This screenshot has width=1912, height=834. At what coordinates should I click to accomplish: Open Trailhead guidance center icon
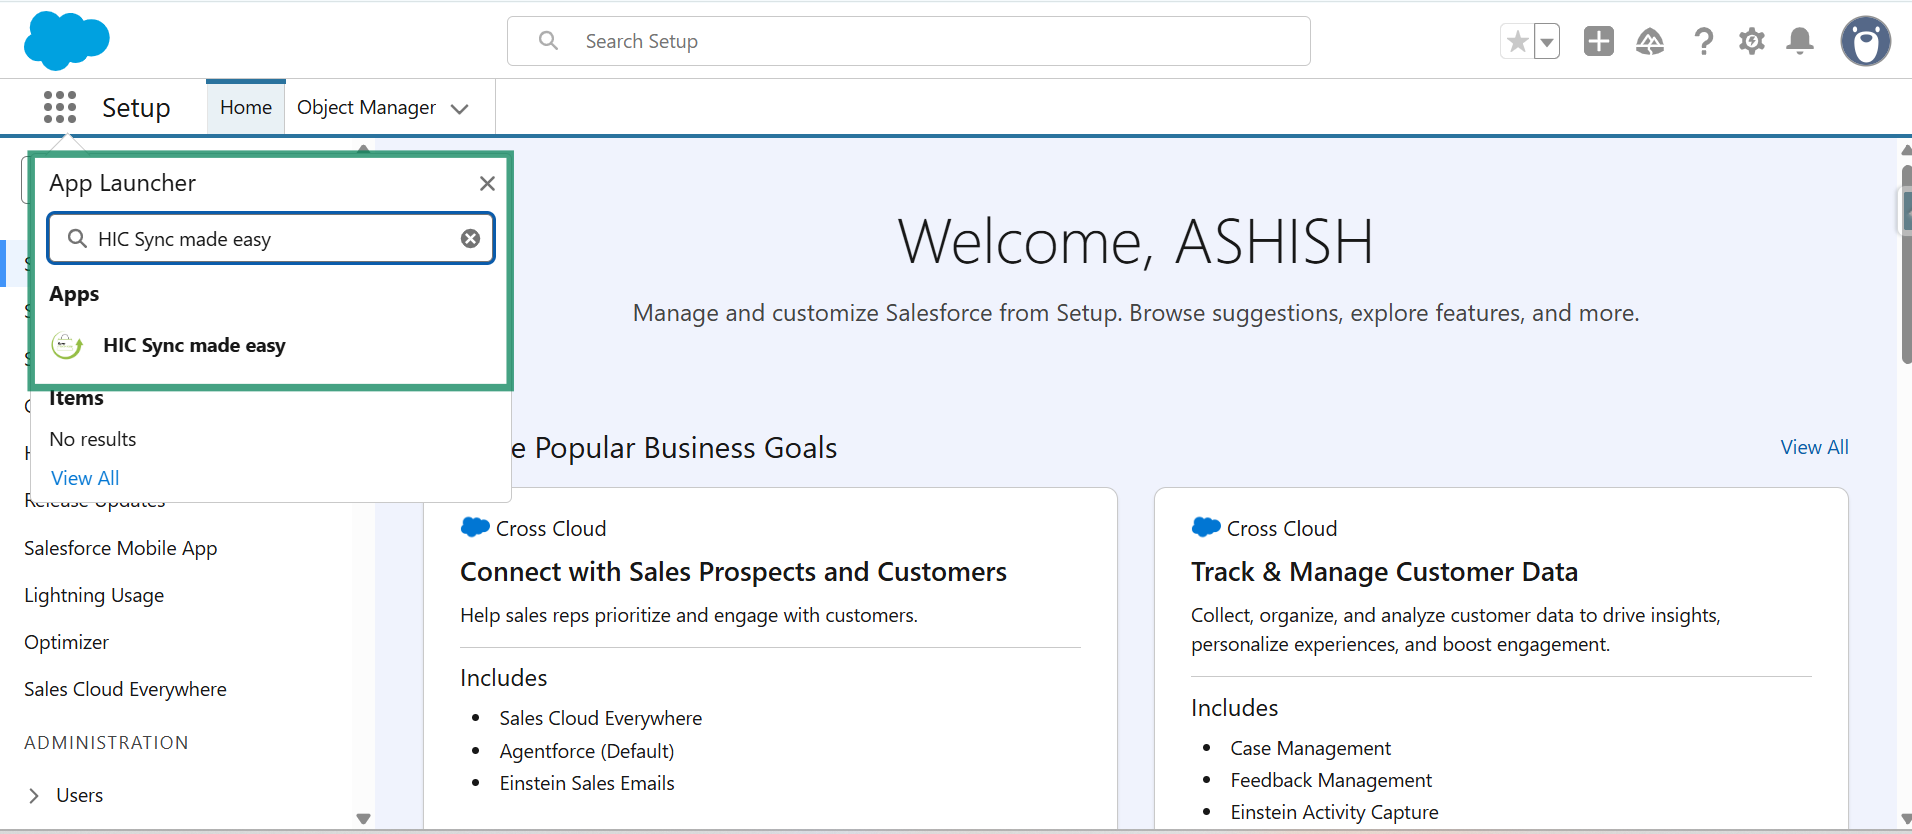1649,41
